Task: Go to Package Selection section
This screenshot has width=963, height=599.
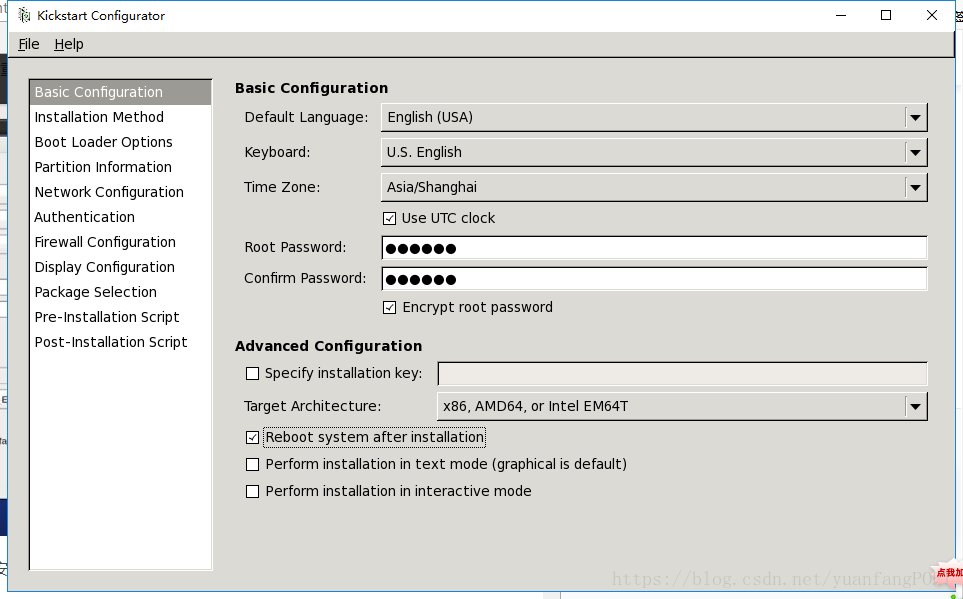Action: coord(120,292)
